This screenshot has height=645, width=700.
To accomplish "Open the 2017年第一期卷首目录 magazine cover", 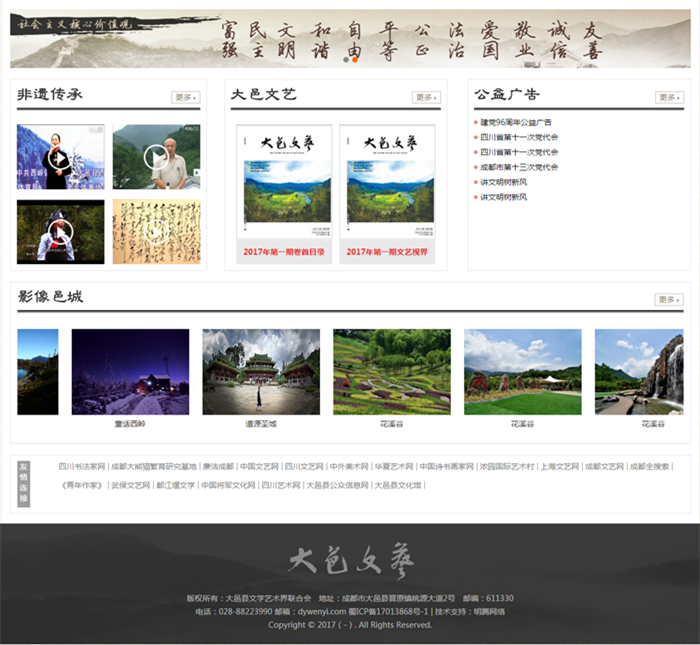I will click(284, 185).
